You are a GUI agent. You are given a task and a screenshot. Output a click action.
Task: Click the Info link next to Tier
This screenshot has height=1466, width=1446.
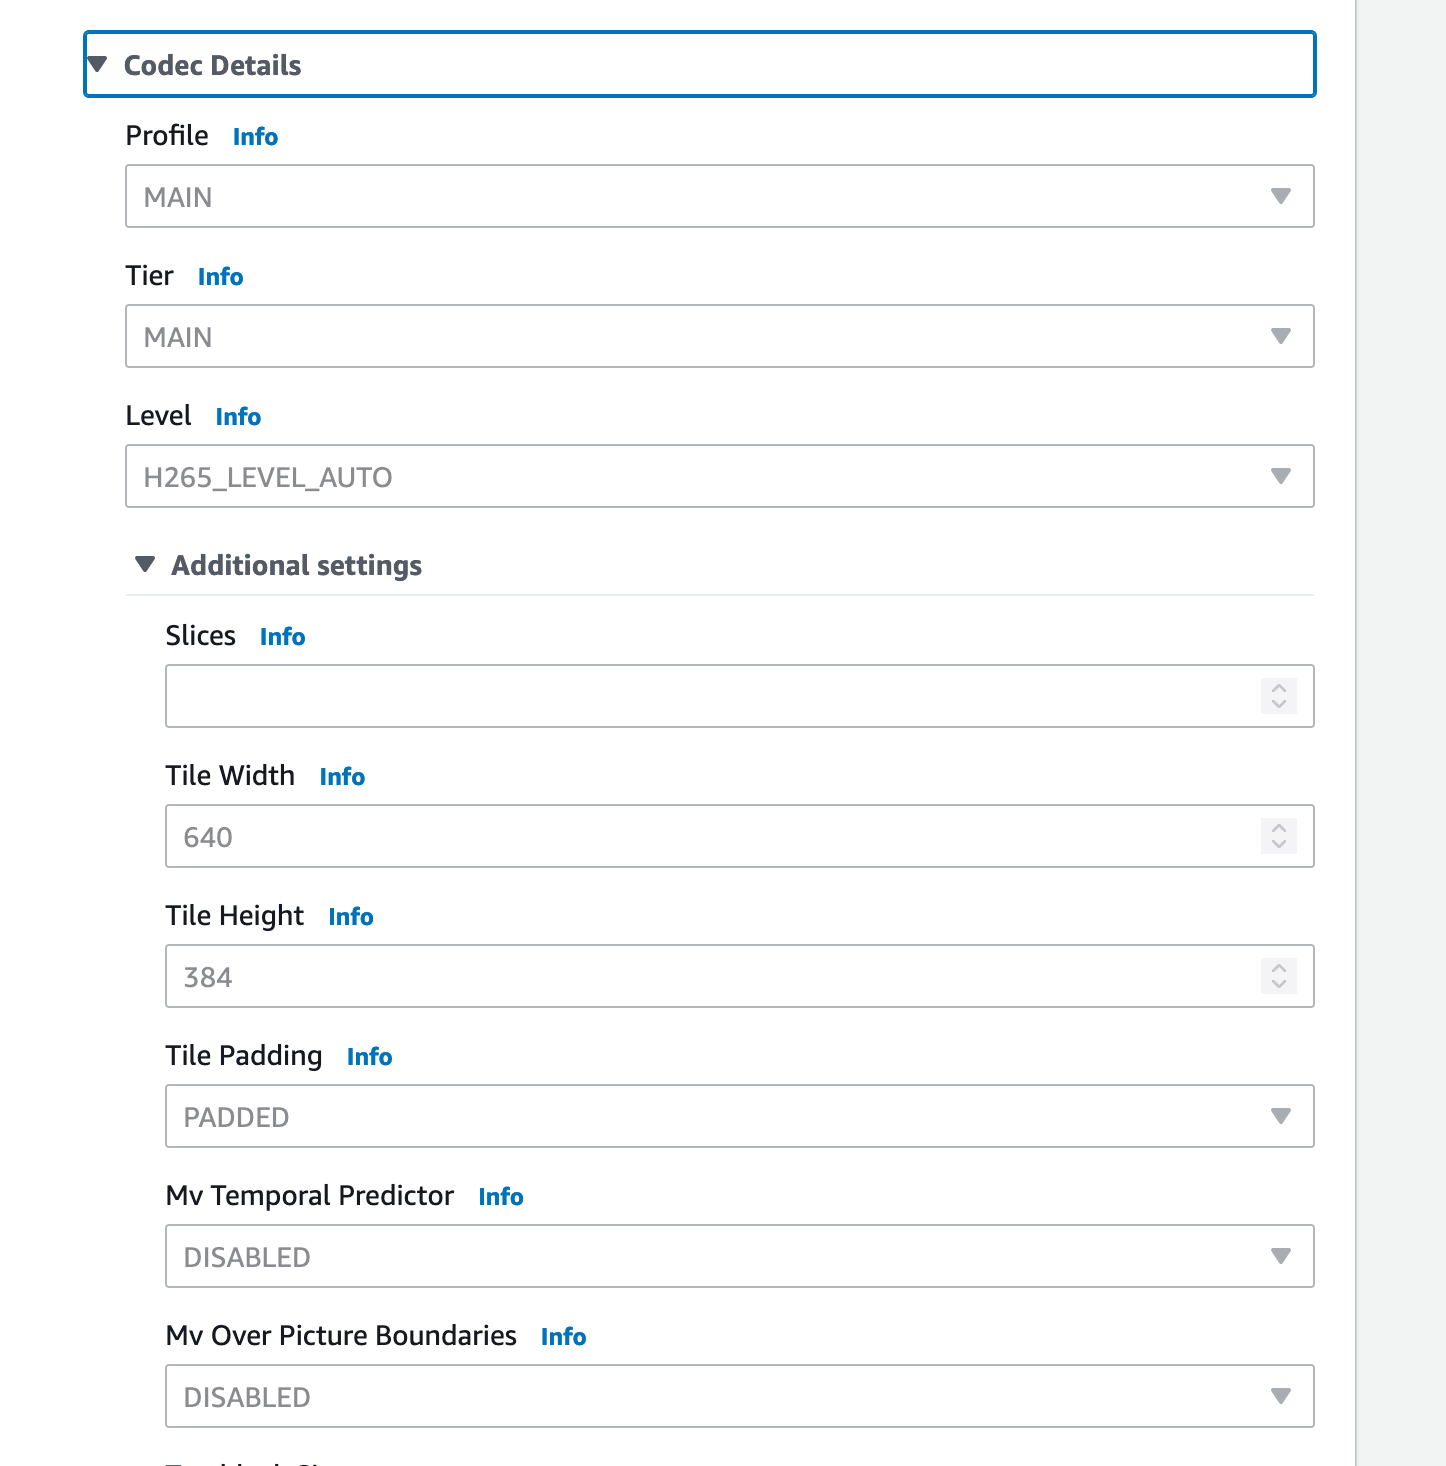point(220,277)
